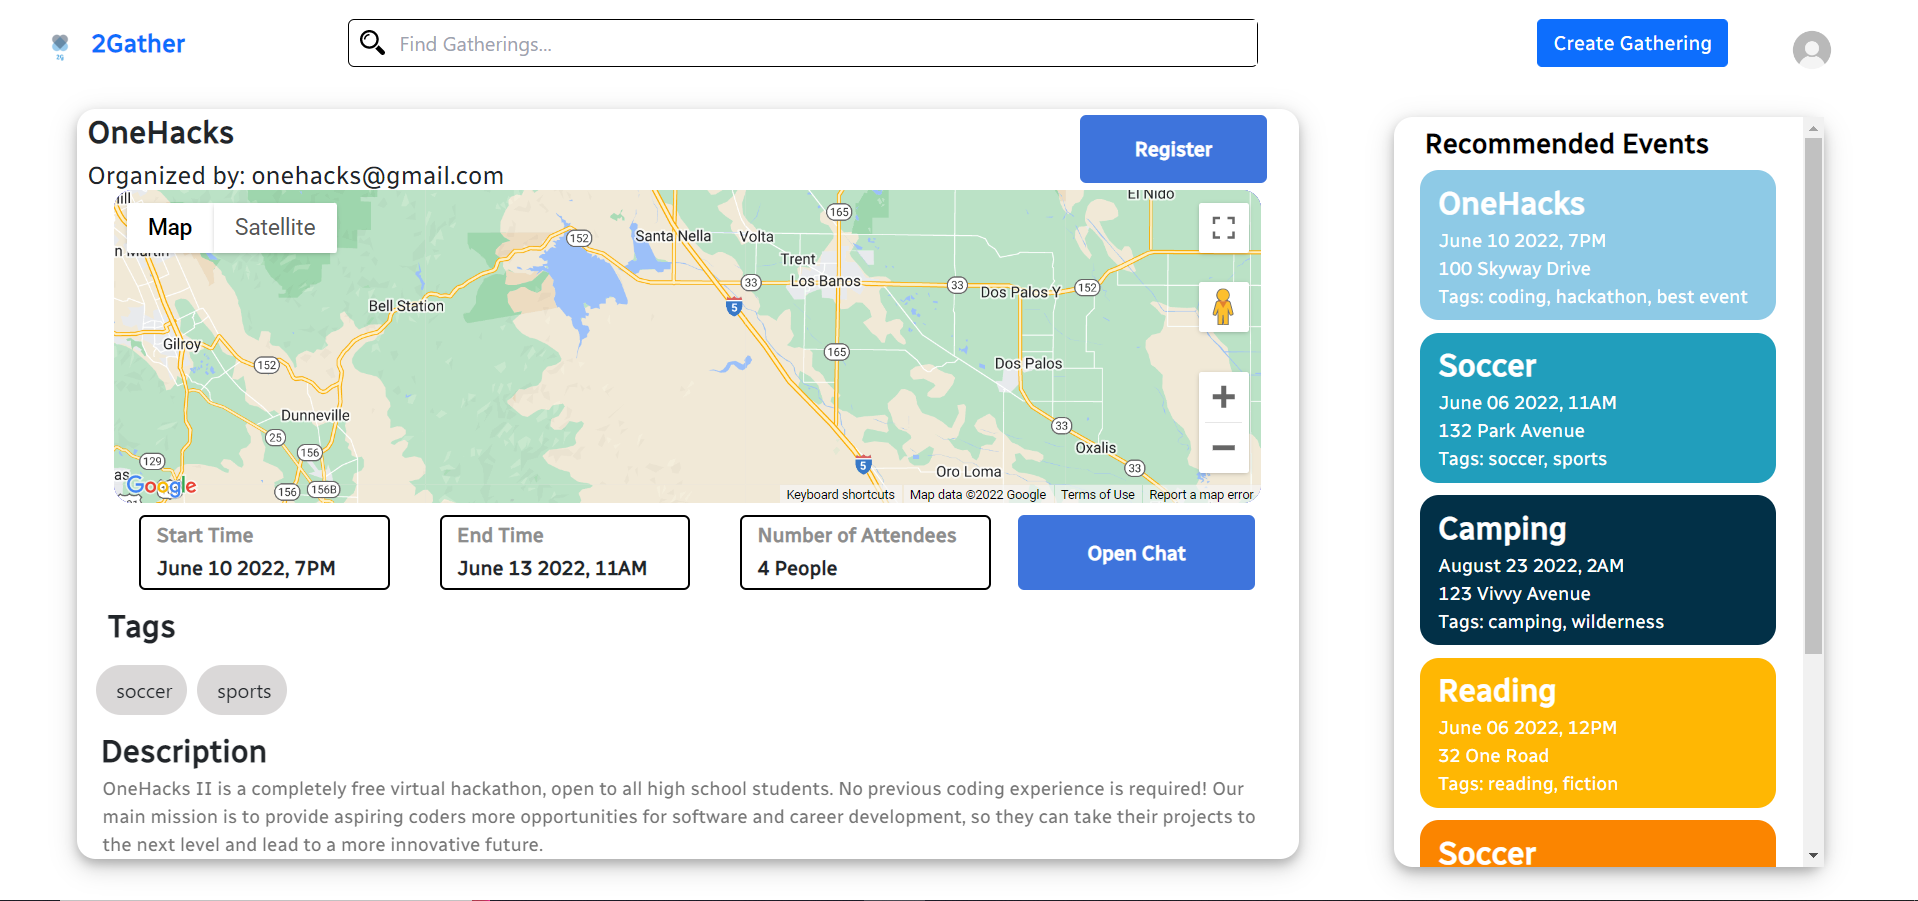Click the Gilroy map label

182,344
